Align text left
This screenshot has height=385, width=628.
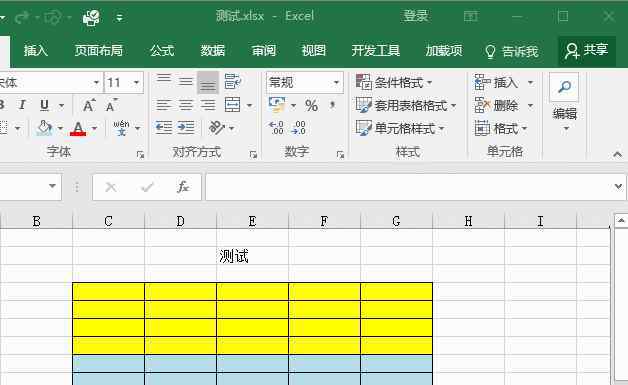tap(164, 105)
